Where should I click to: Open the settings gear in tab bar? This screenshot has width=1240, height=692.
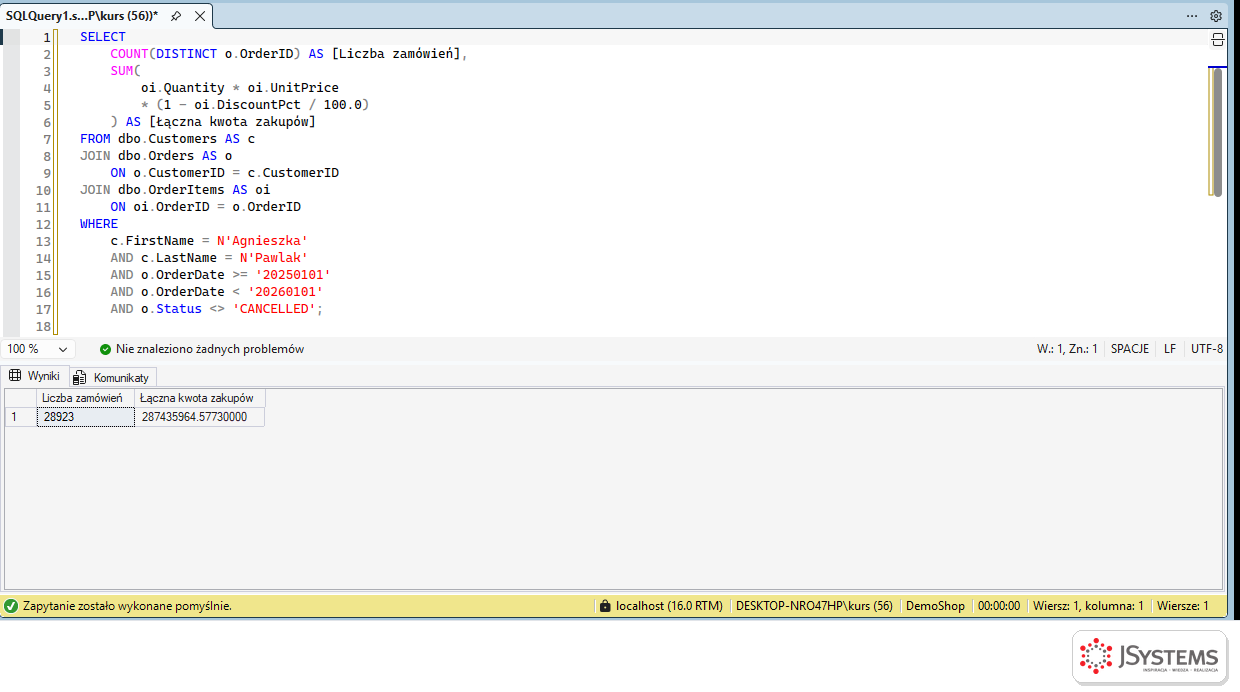click(x=1216, y=16)
